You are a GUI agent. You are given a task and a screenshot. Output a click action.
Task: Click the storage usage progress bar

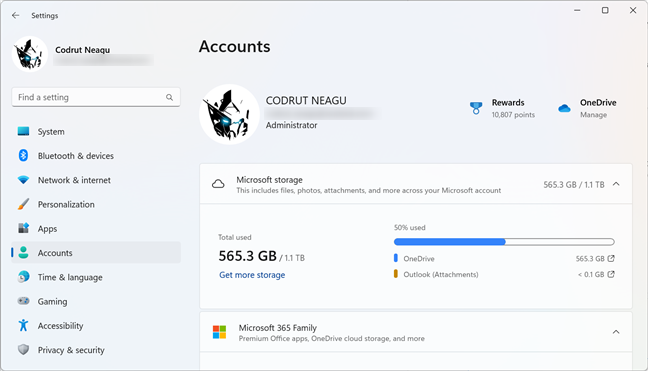coord(504,242)
